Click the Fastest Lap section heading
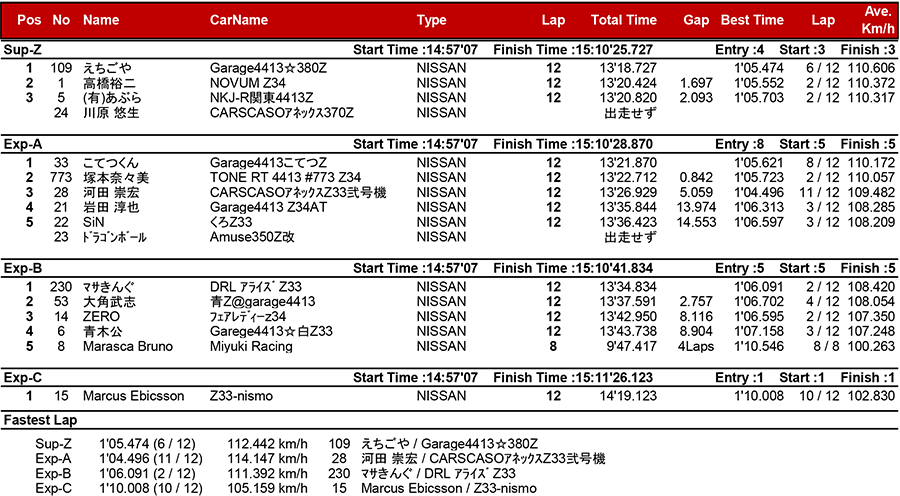The height and width of the screenshot is (496, 900). click(40, 420)
